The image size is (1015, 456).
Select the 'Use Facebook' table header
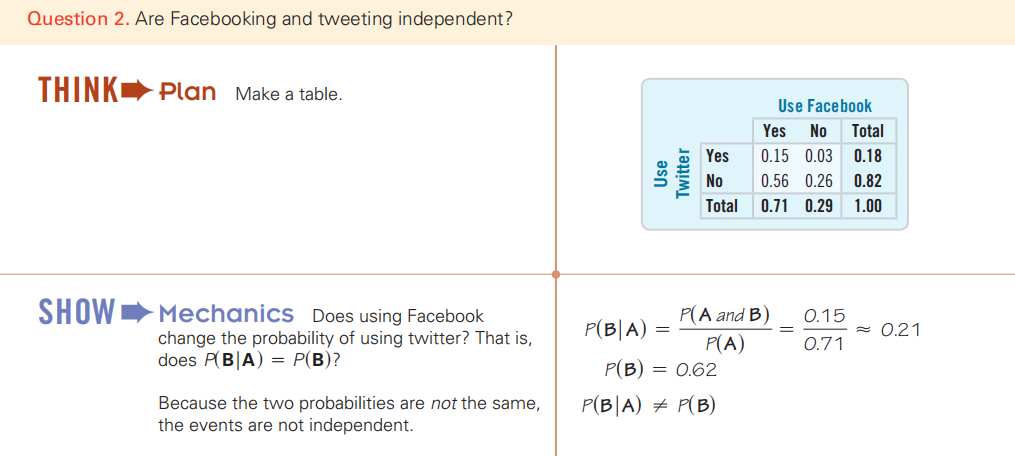pyautogui.click(x=825, y=106)
